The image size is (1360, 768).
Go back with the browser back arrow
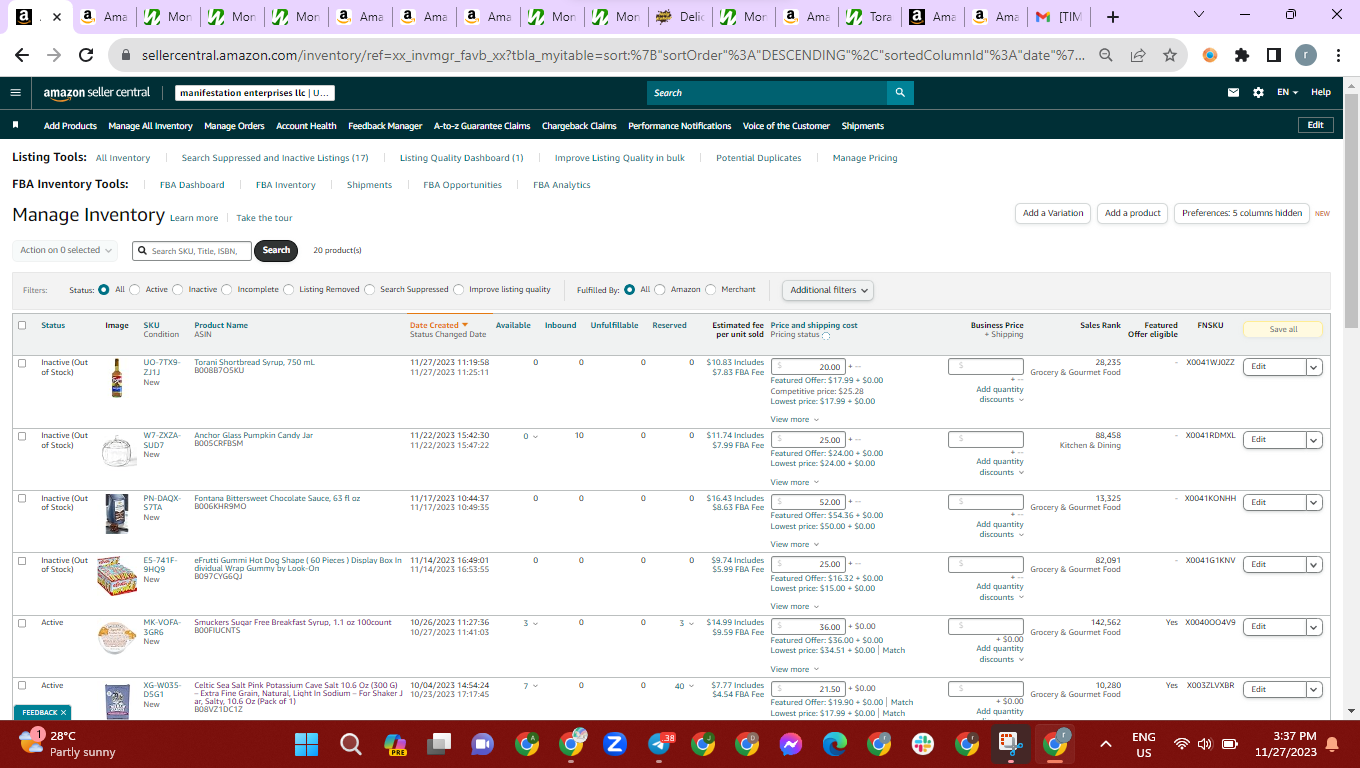click(24, 56)
